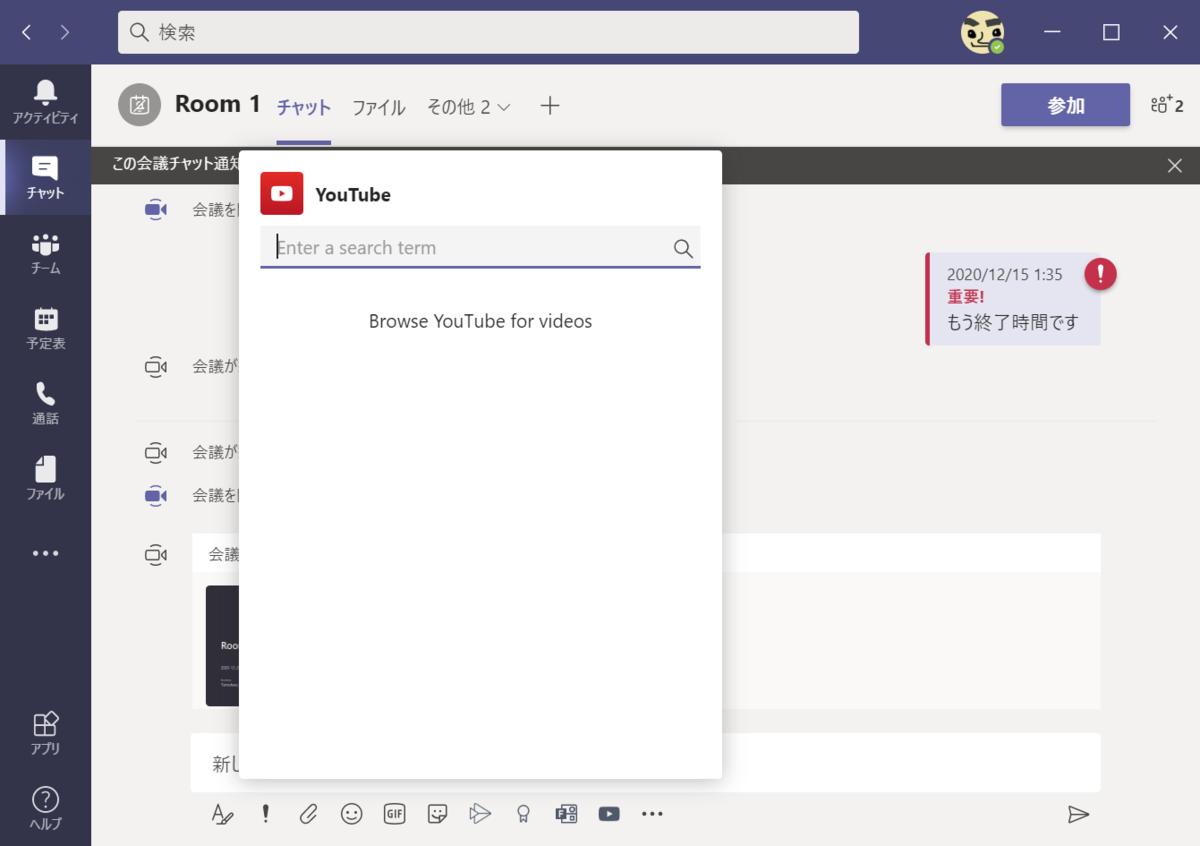
Task: Open the calendar (予定表) in sidebar
Action: pyautogui.click(x=45, y=328)
